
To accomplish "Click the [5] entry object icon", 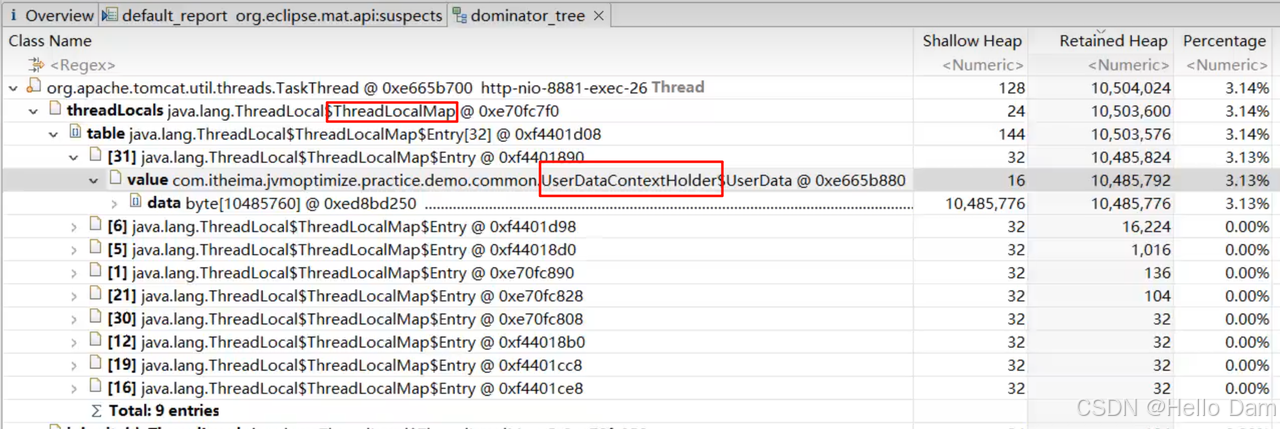I will click(x=95, y=249).
